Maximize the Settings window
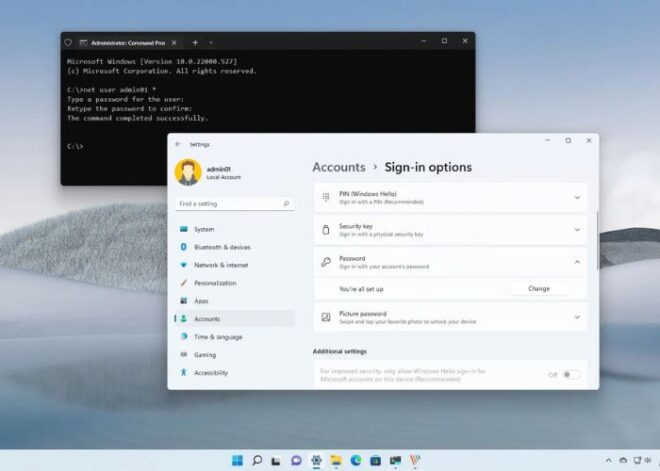The height and width of the screenshot is (471, 660). (568, 141)
